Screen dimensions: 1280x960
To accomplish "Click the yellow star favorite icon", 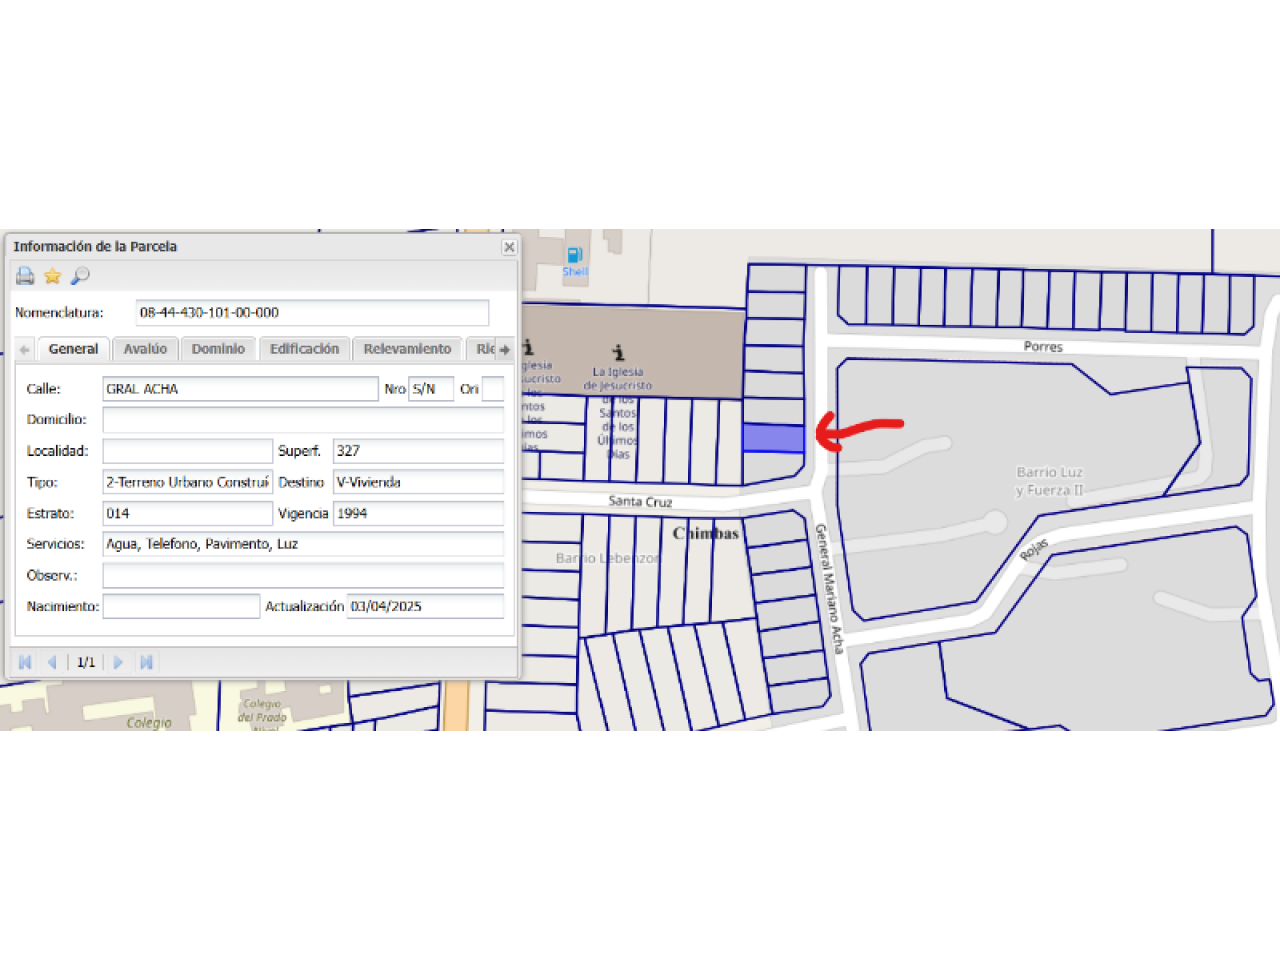I will click(x=52, y=276).
